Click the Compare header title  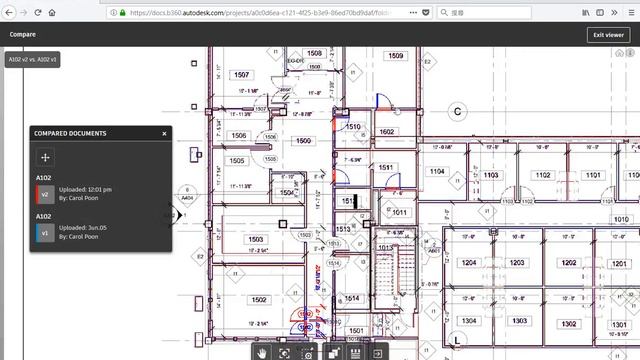click(x=22, y=35)
